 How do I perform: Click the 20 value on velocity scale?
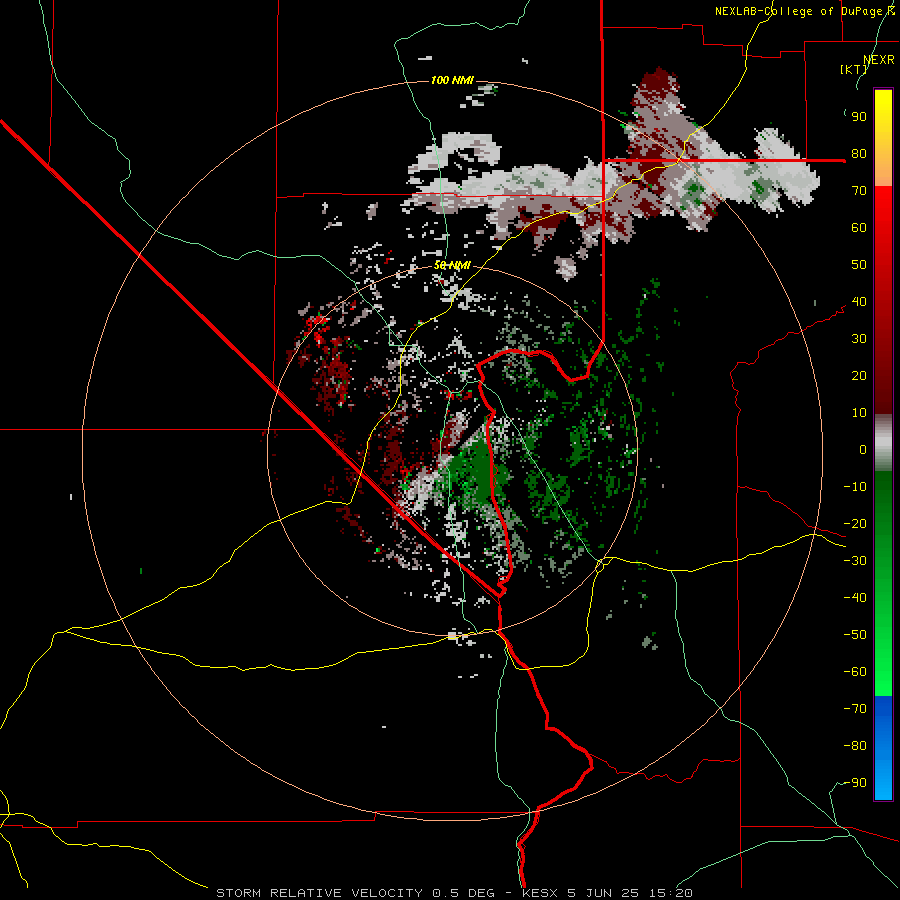[859, 375]
